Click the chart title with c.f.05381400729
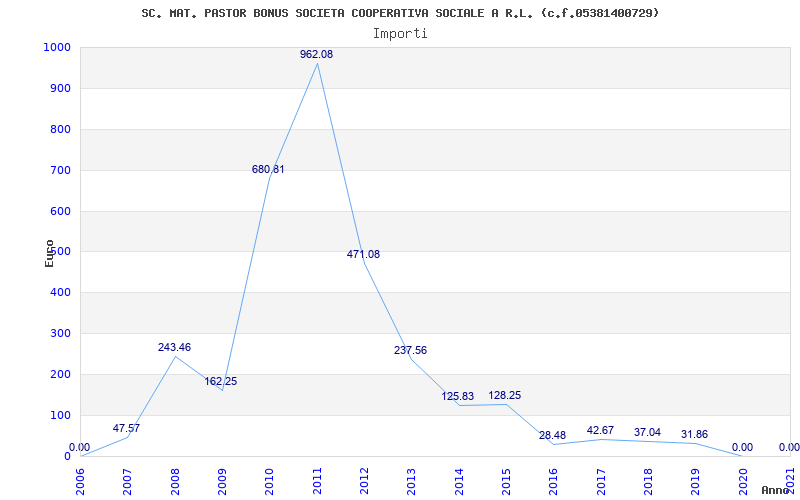Viewport: 800px width, 500px height. coord(401,13)
